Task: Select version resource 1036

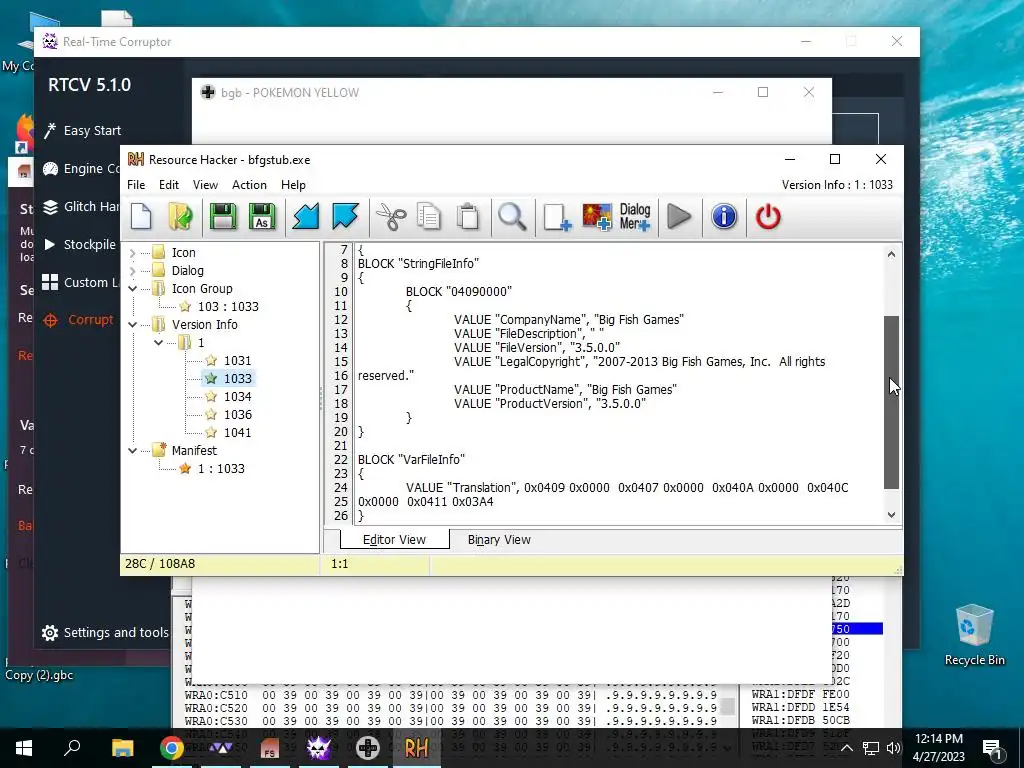Action: pos(237,415)
